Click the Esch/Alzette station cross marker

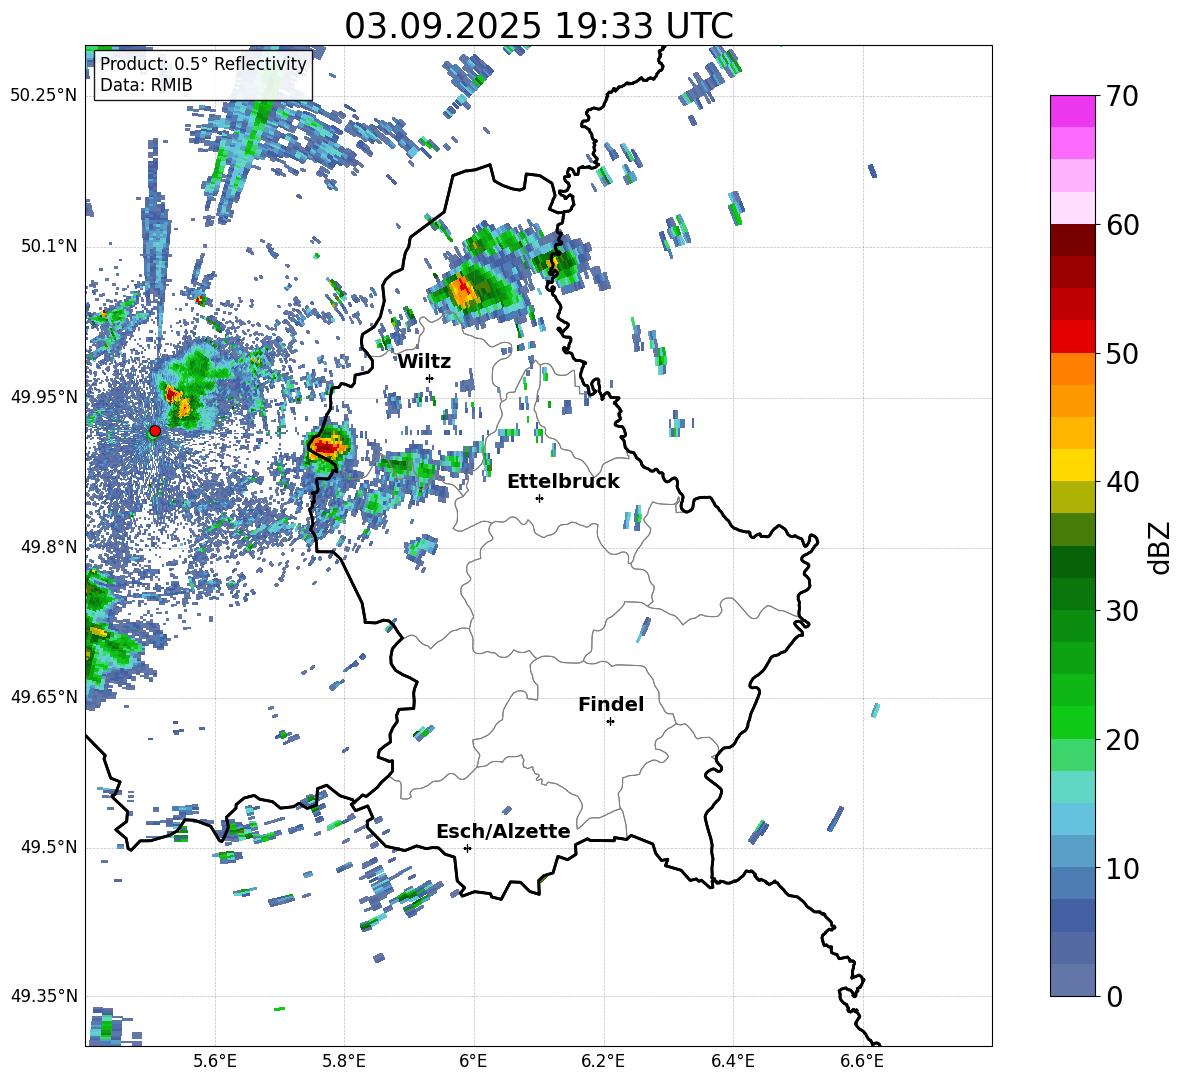click(467, 848)
